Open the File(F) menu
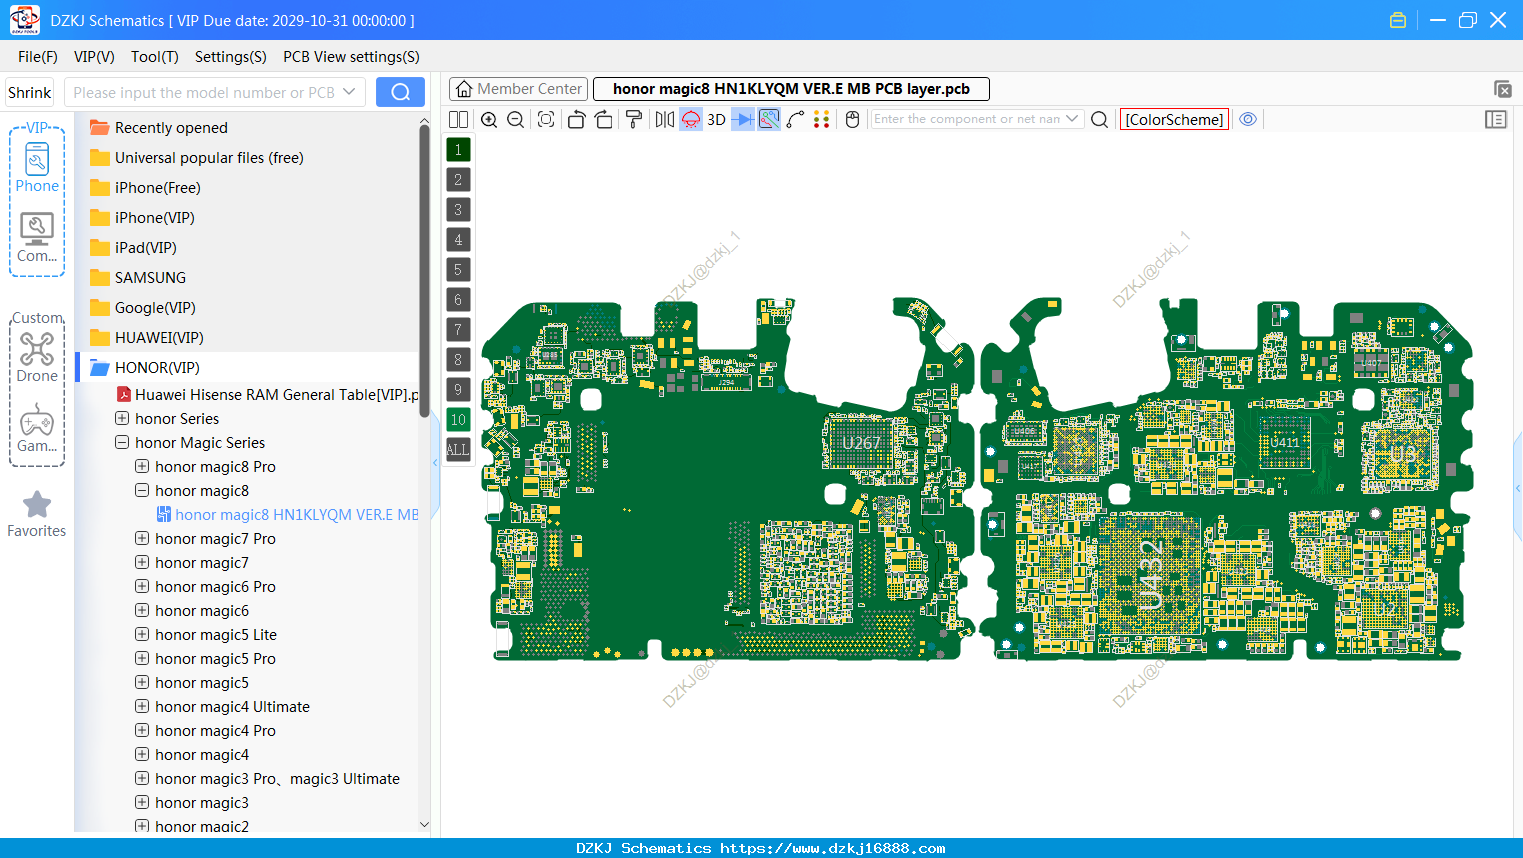Viewport: 1523px width, 858px height. click(38, 57)
